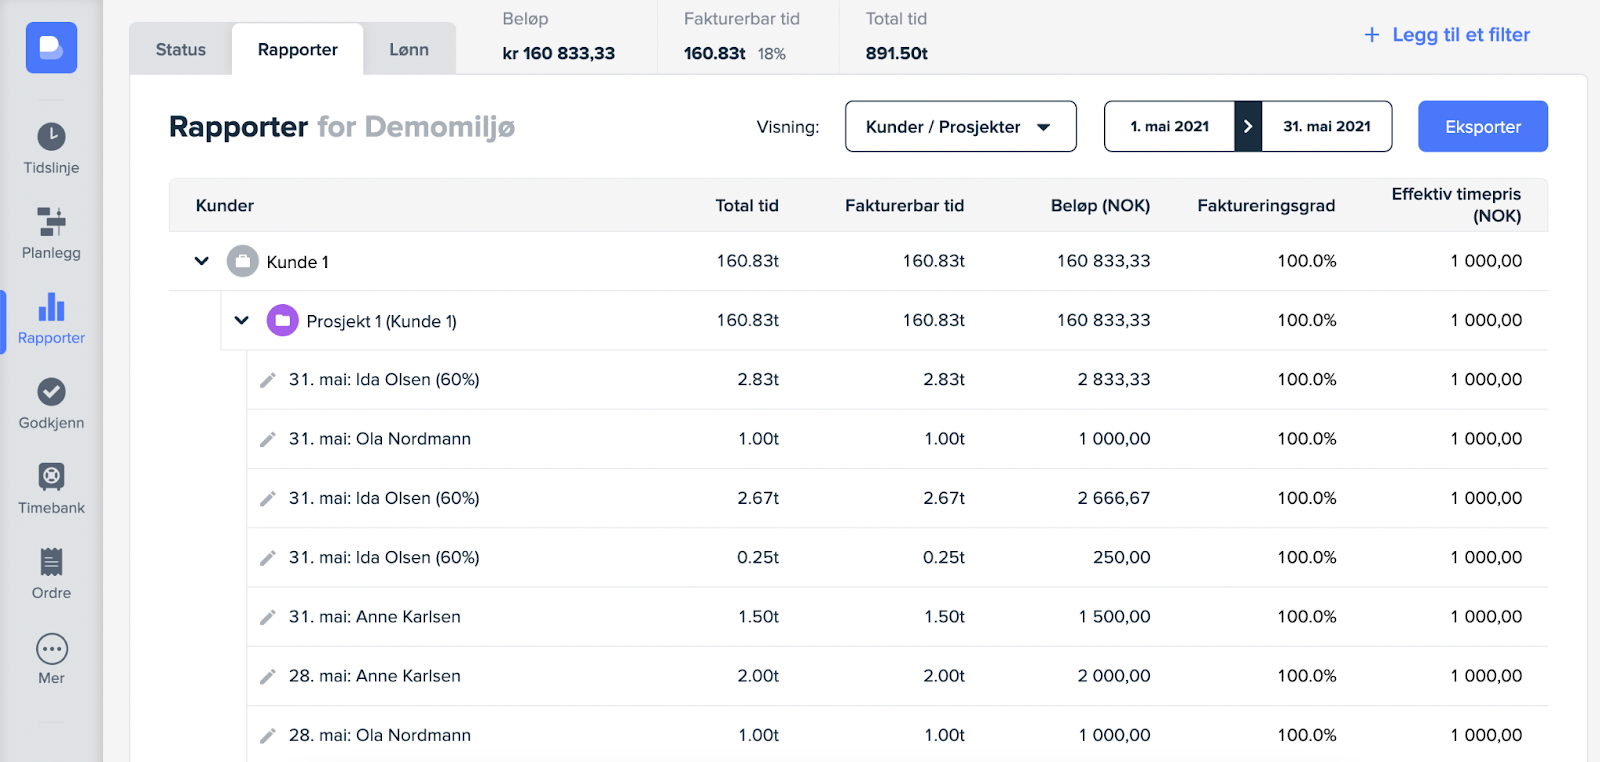Edit 28. mai Anne Karlsen entry
1600x762 pixels.
point(267,676)
